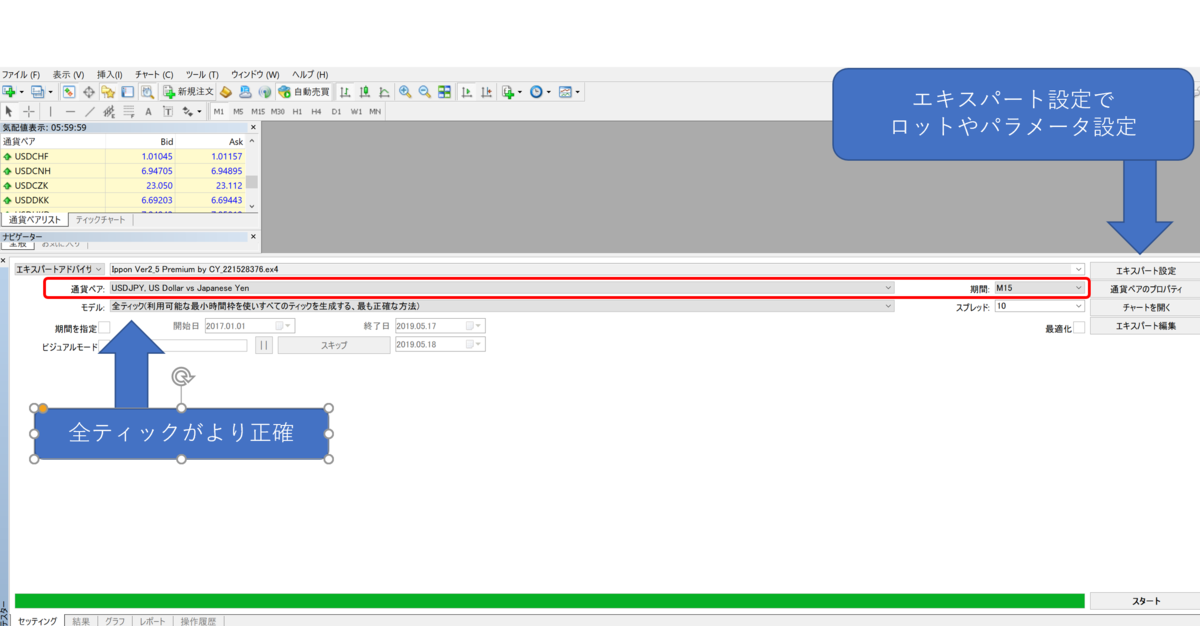The height and width of the screenshot is (626, 1200).
Task: Switch chart timeframe to M15 in toolbar
Action: pyautogui.click(x=258, y=111)
